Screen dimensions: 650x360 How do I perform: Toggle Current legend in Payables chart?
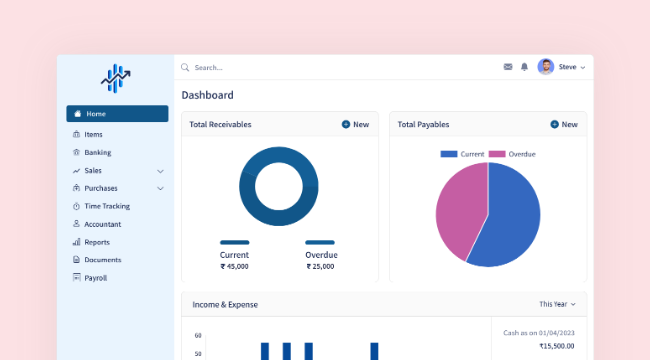pyautogui.click(x=462, y=154)
